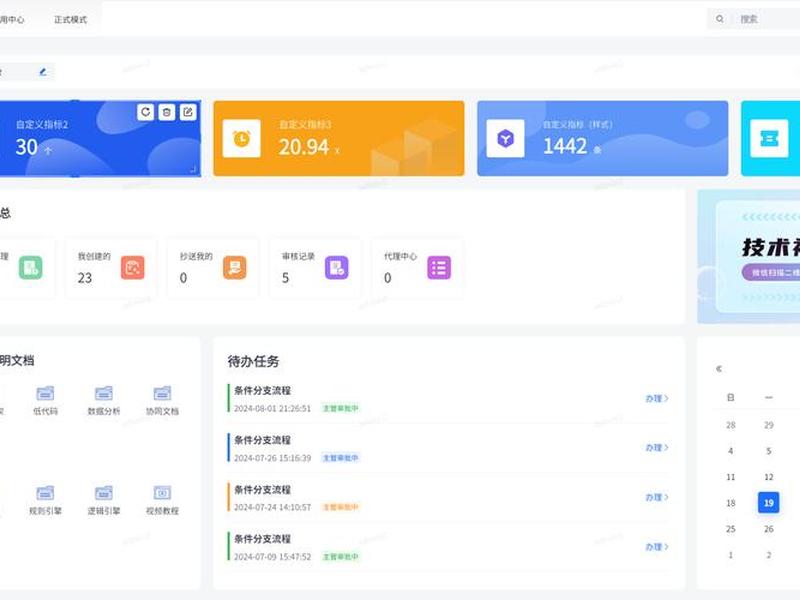800x600 pixels.
Task: Open the 低代码 document folder
Action: pos(45,401)
